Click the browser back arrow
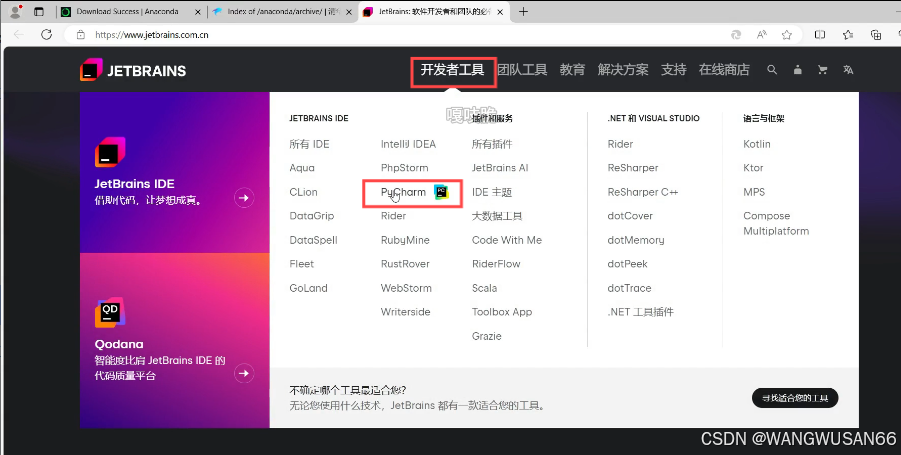This screenshot has width=901, height=455. 19,34
